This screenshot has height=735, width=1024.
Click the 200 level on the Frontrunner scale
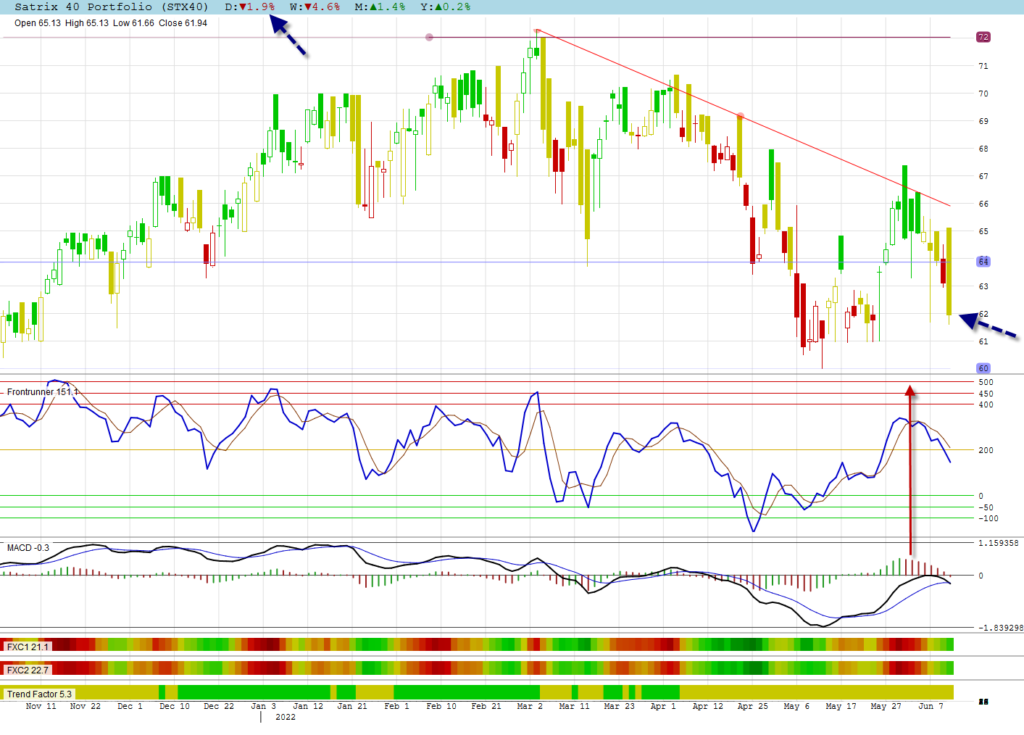pos(985,450)
